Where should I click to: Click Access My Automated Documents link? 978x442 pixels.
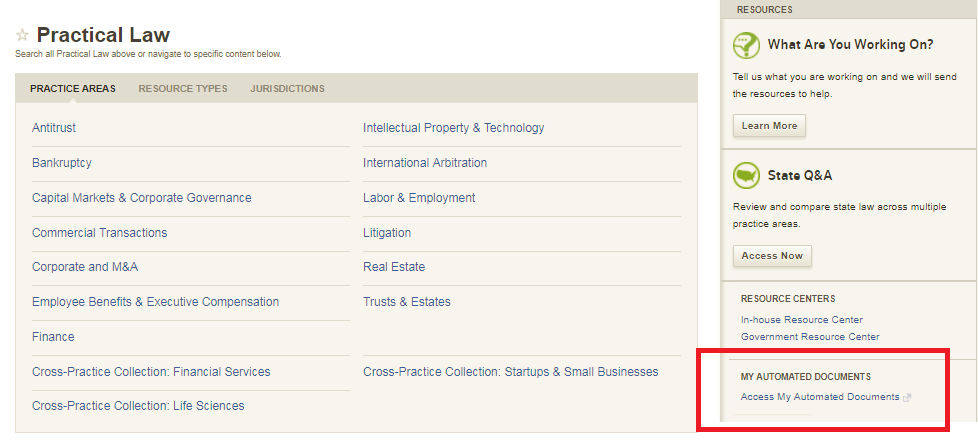point(820,397)
